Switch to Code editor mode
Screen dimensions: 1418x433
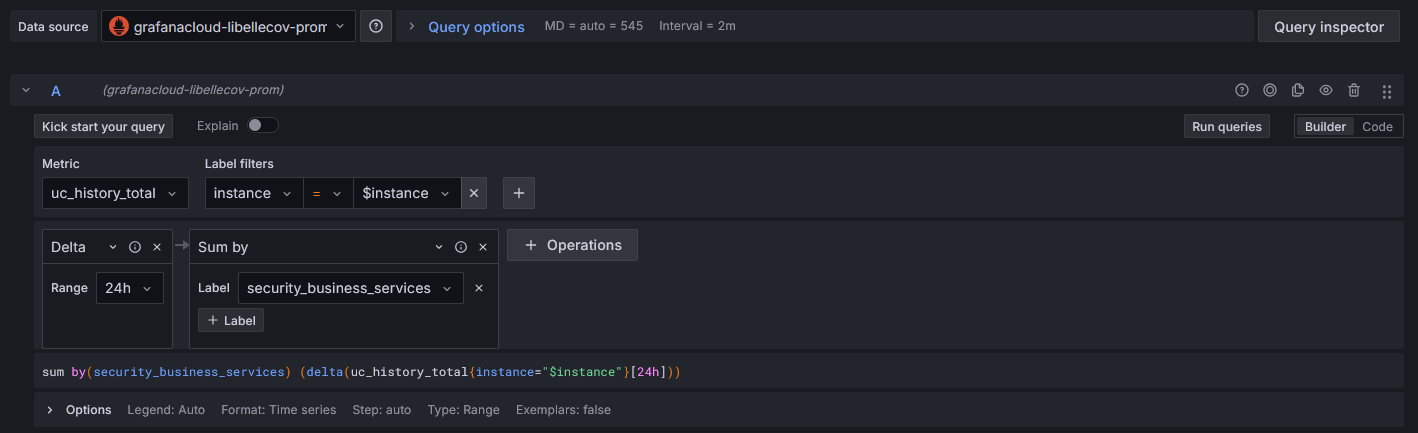click(1377, 127)
